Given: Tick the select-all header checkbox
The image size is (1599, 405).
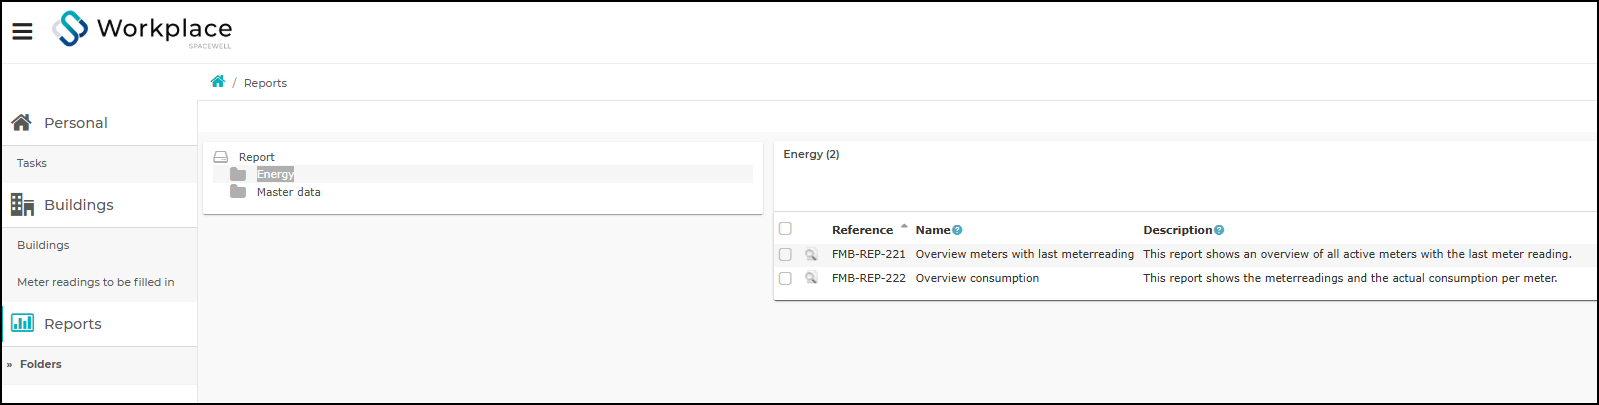Looking at the screenshot, I should pyautogui.click(x=785, y=229).
